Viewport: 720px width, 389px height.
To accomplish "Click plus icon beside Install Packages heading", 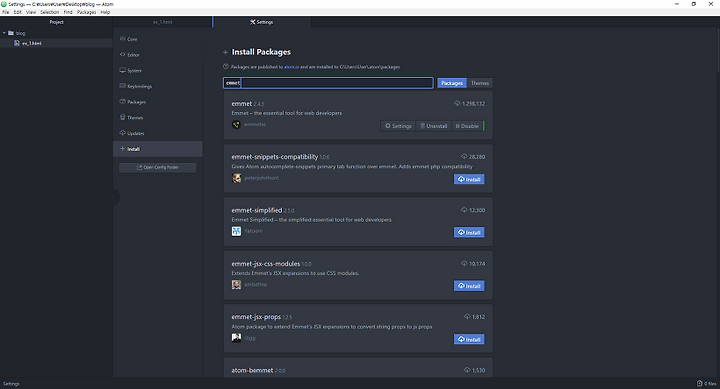I will [x=225, y=52].
